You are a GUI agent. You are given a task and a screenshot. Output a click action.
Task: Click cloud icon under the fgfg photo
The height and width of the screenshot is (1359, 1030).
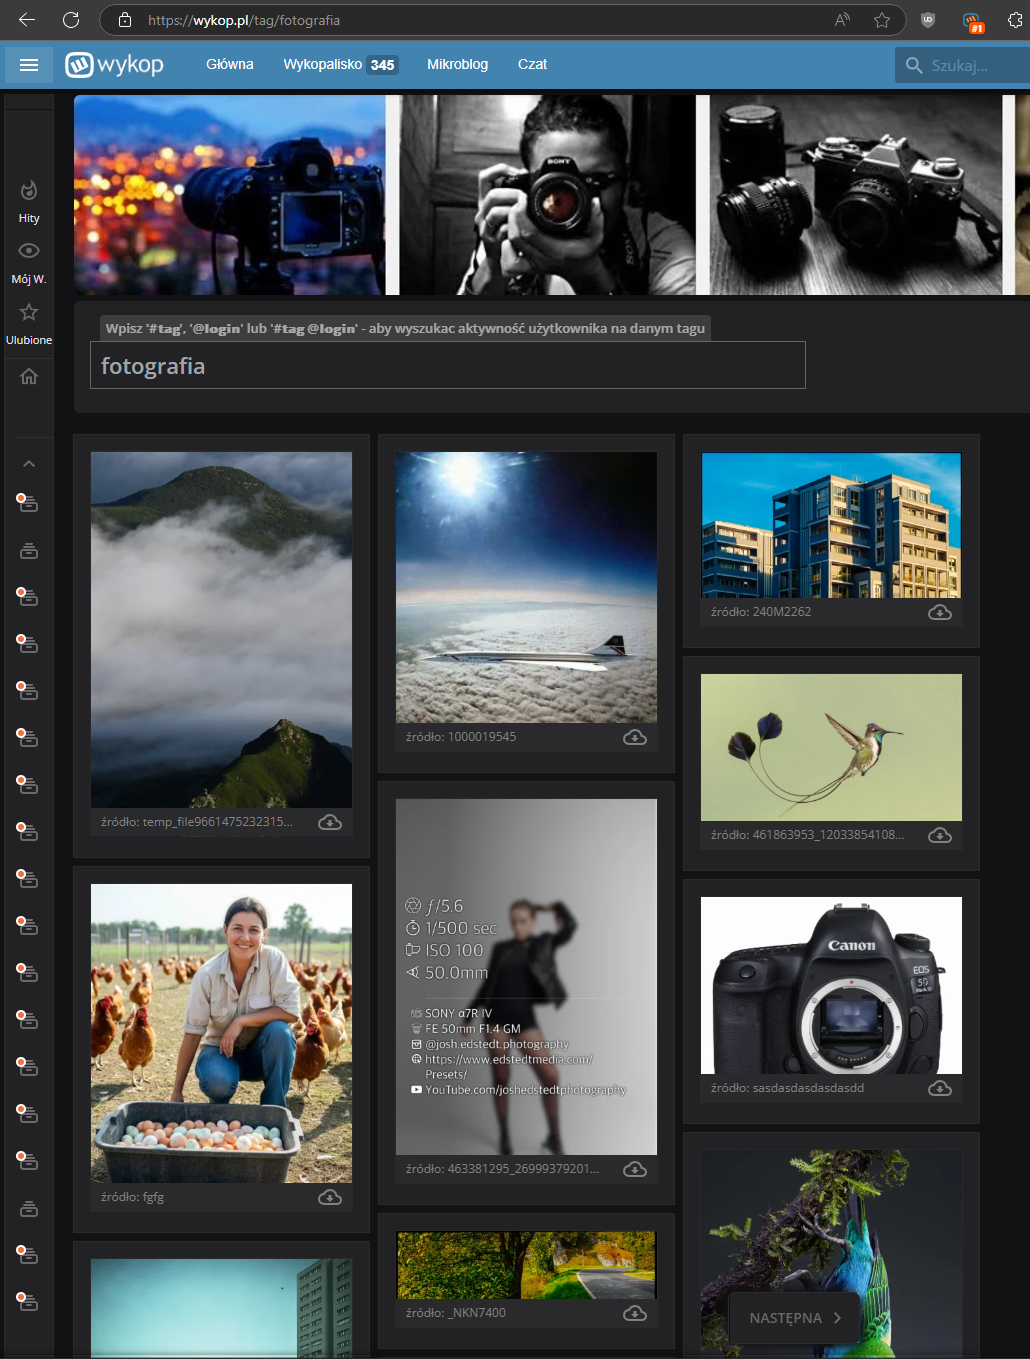329,1197
